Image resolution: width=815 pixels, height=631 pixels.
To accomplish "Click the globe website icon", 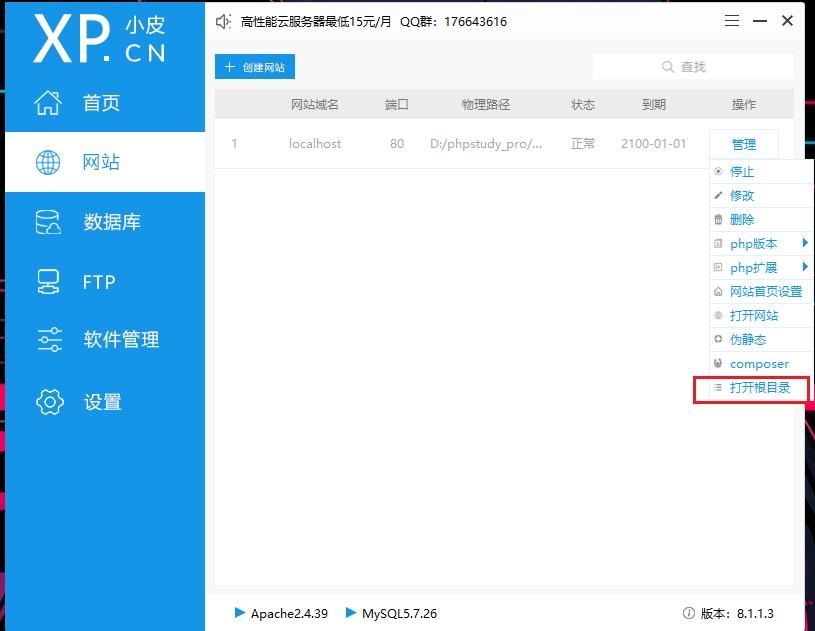I will [48, 162].
